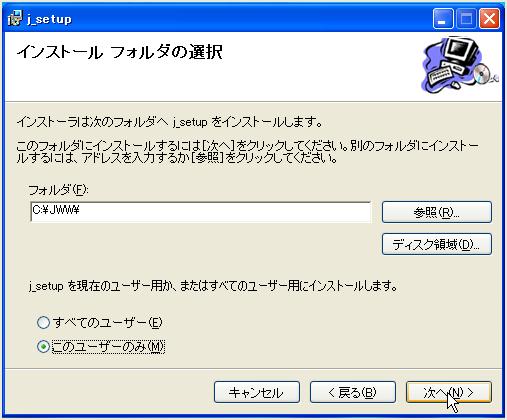Click the インストール フォルダの選択 heading
Screen dimensions: 507x420
(119, 52)
